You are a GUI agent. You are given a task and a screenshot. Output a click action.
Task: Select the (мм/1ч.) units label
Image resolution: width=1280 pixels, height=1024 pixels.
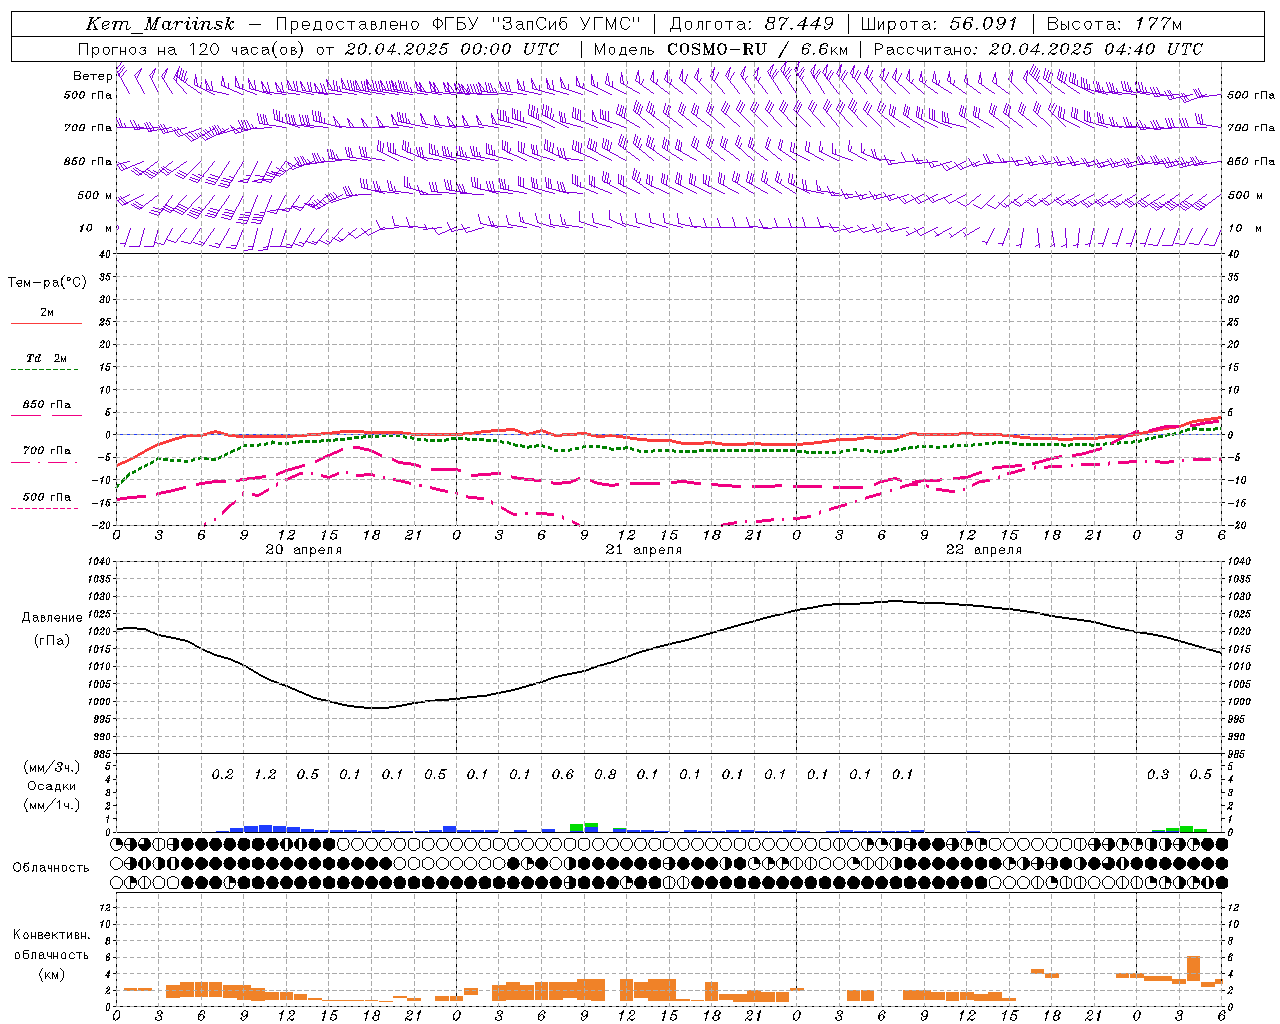51,805
